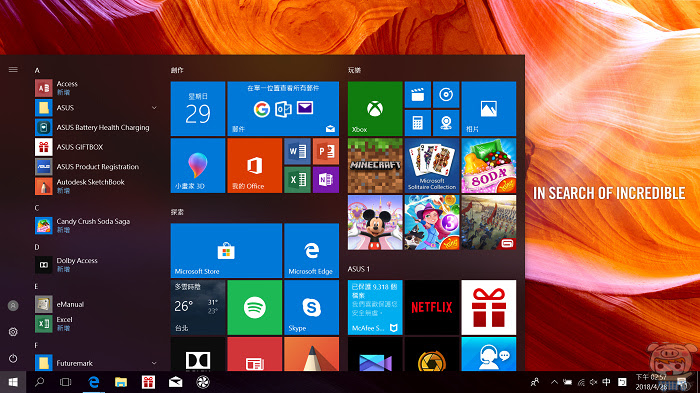Open Mail from the taskbar
Viewport: 700px width, 393px height.
click(x=175, y=382)
